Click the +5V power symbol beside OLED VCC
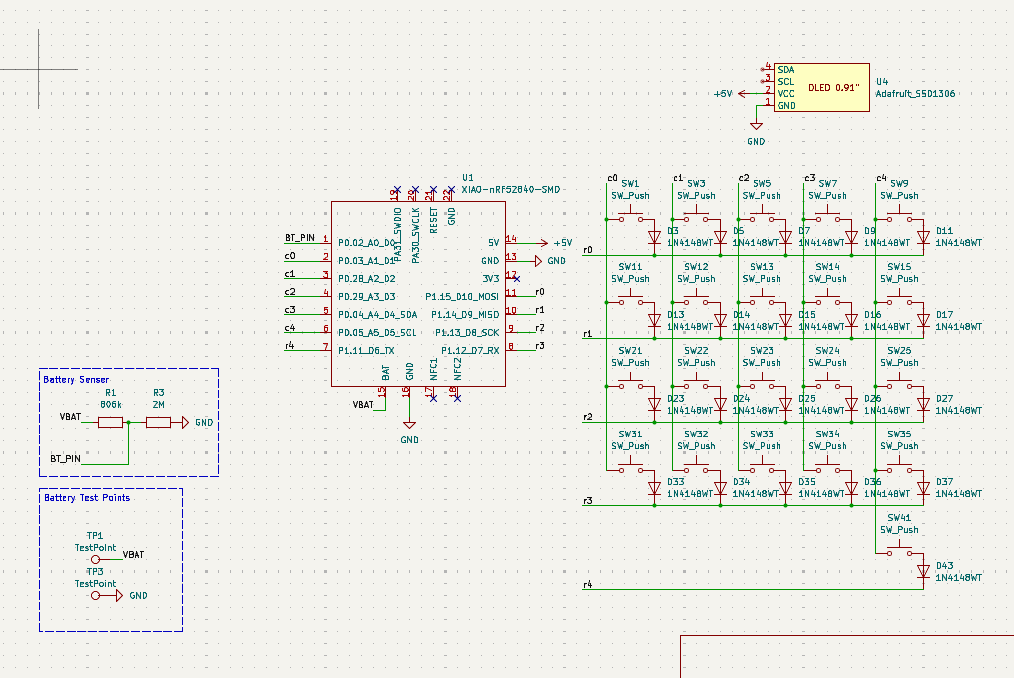Viewport: 1014px width, 678px height. pos(724,93)
